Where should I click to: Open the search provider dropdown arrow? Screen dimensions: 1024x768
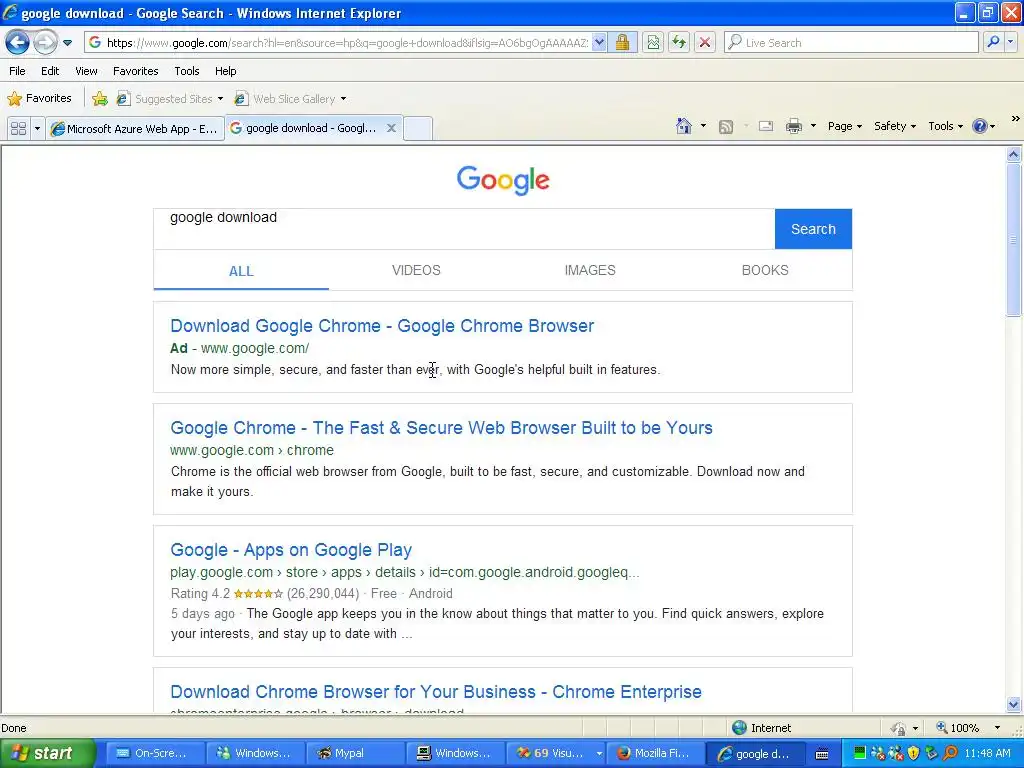coord(1011,43)
